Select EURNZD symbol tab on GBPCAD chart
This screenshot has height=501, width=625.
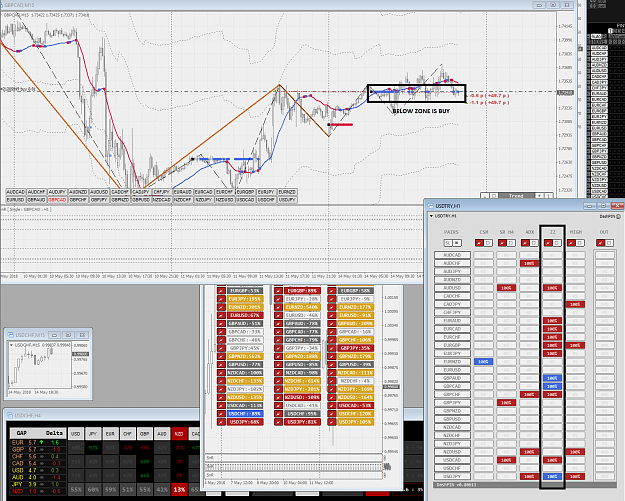click(287, 192)
